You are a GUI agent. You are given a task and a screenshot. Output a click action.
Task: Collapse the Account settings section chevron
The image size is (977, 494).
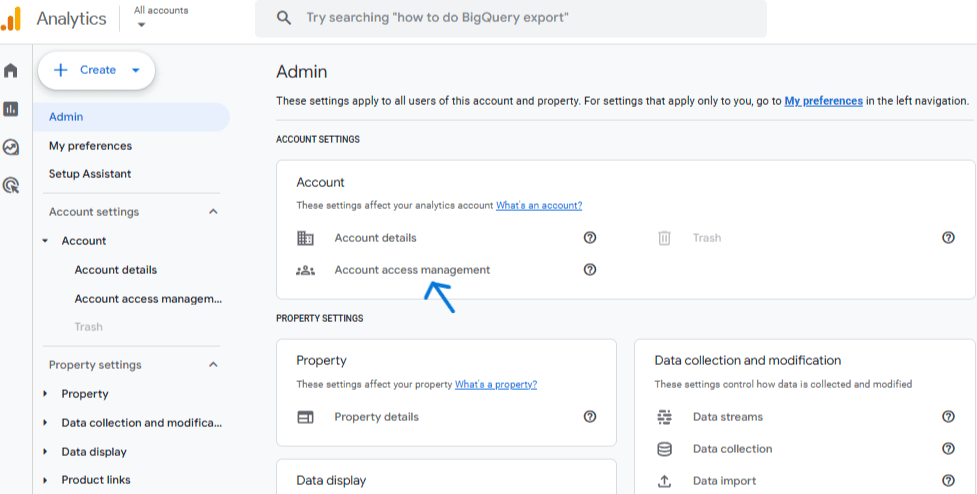(213, 212)
